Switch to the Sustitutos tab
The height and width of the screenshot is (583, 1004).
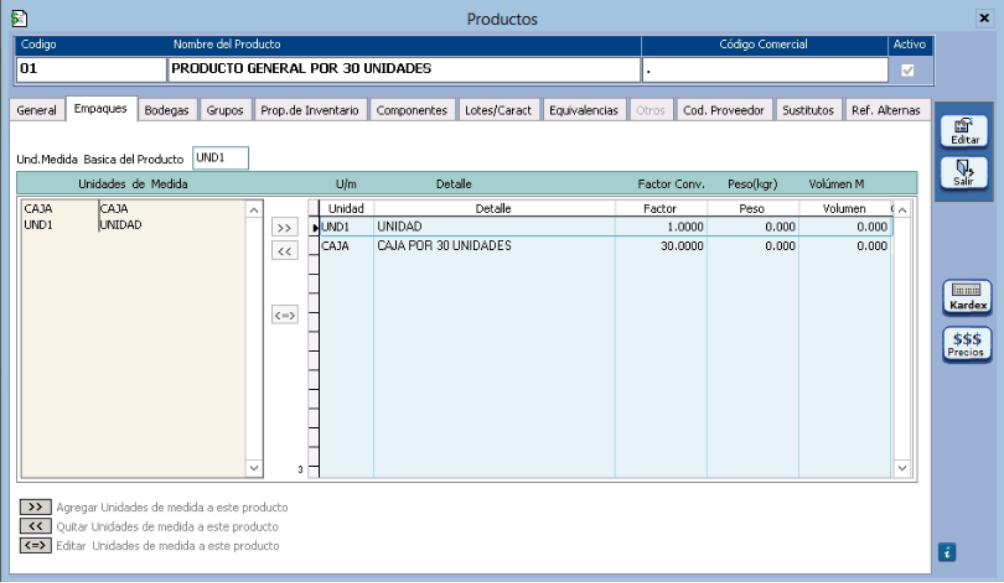(808, 110)
